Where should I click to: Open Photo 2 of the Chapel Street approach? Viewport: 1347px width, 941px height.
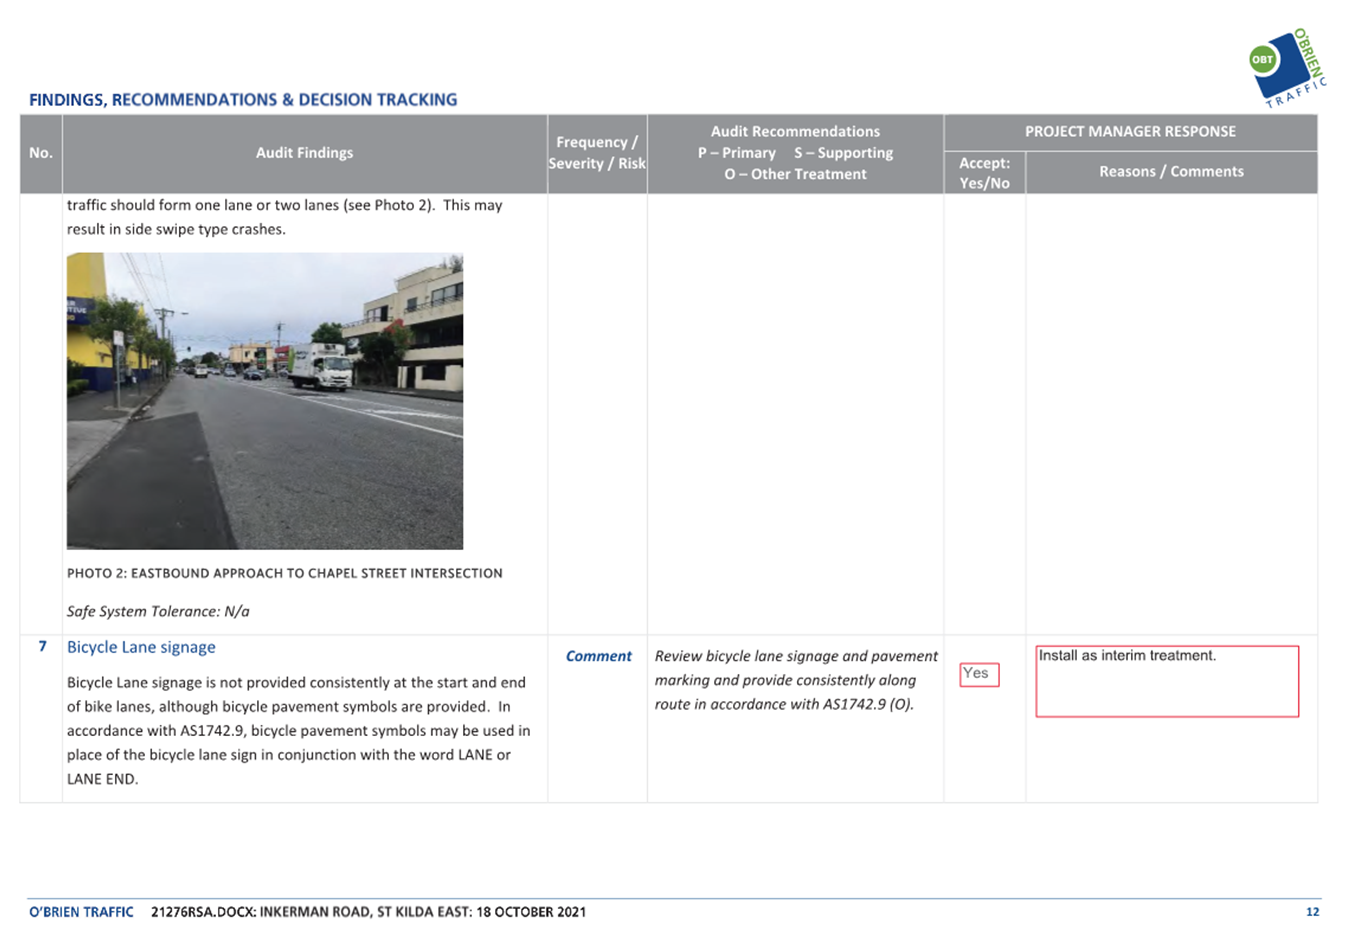tap(265, 401)
